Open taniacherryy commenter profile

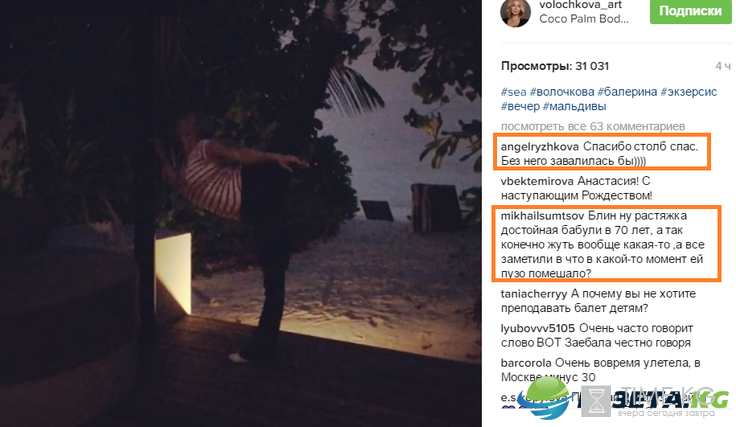tap(534, 294)
